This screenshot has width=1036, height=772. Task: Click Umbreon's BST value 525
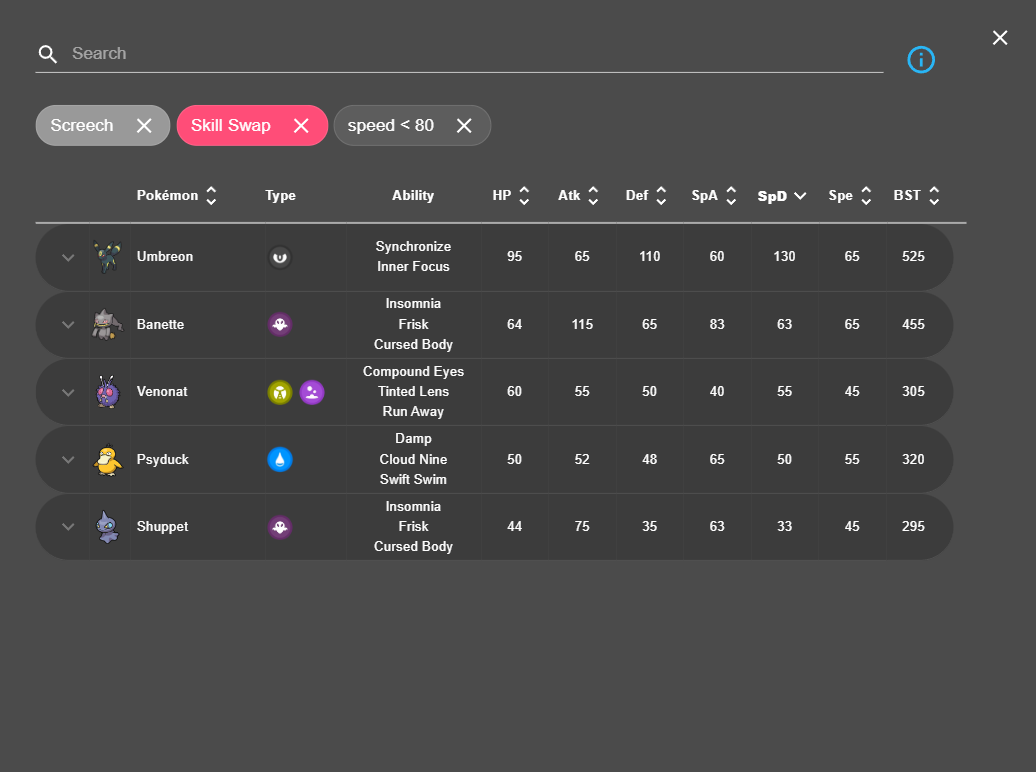(x=913, y=256)
